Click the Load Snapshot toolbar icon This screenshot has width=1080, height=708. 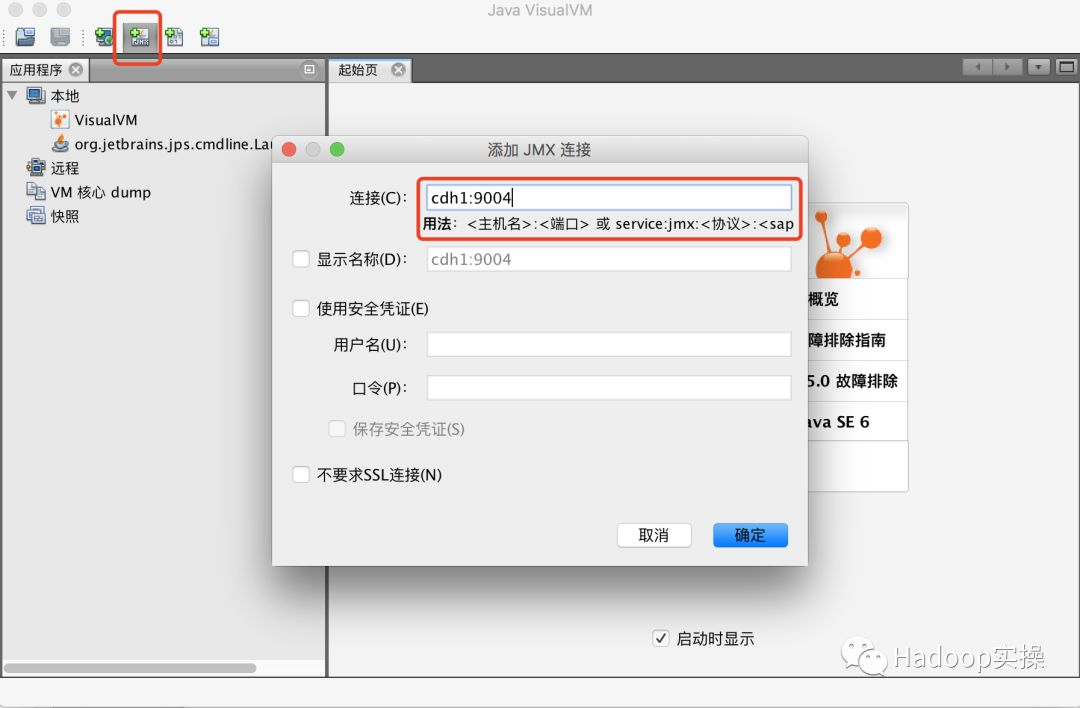click(25, 37)
